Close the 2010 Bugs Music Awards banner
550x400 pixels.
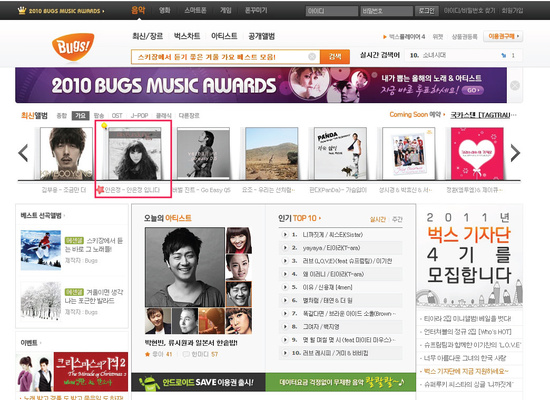(515, 85)
